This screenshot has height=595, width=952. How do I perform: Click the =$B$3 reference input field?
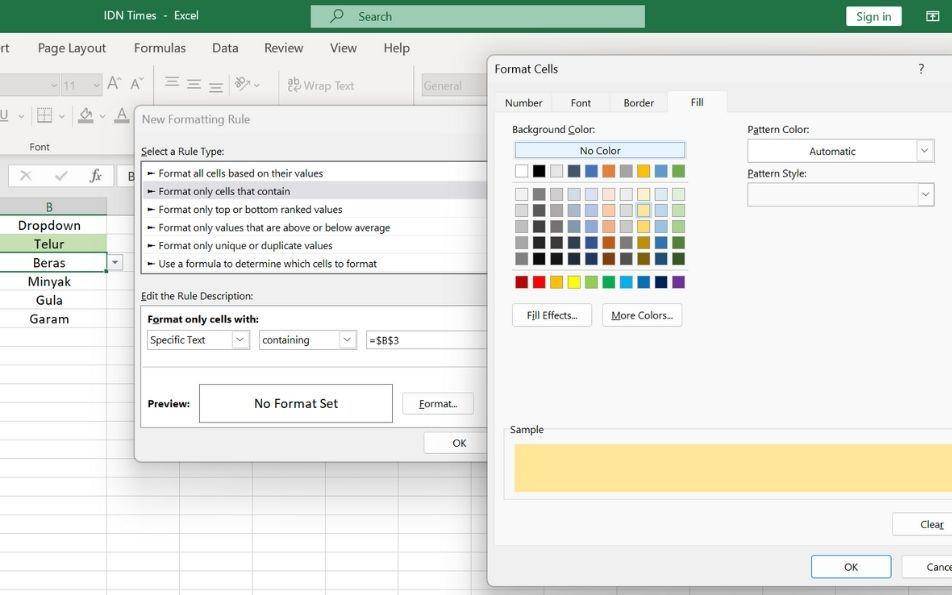click(x=426, y=340)
